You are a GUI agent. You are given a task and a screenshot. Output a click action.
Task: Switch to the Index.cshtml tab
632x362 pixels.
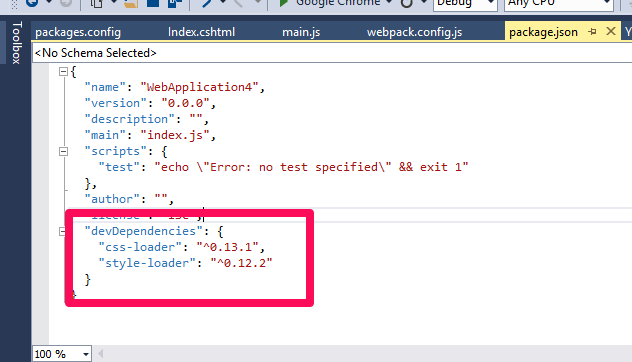coord(201,32)
